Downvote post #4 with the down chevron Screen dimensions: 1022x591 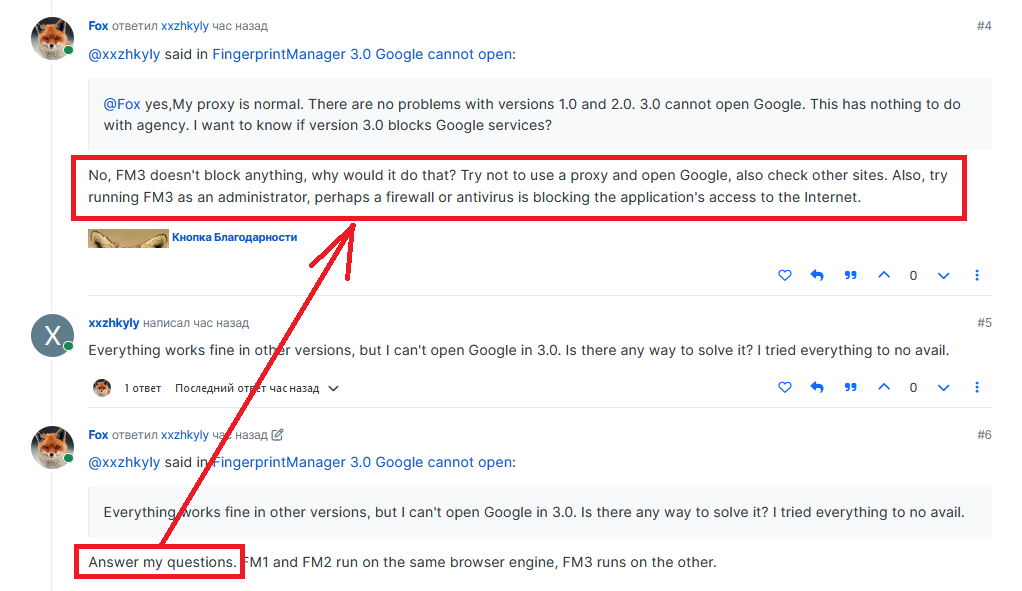943,275
